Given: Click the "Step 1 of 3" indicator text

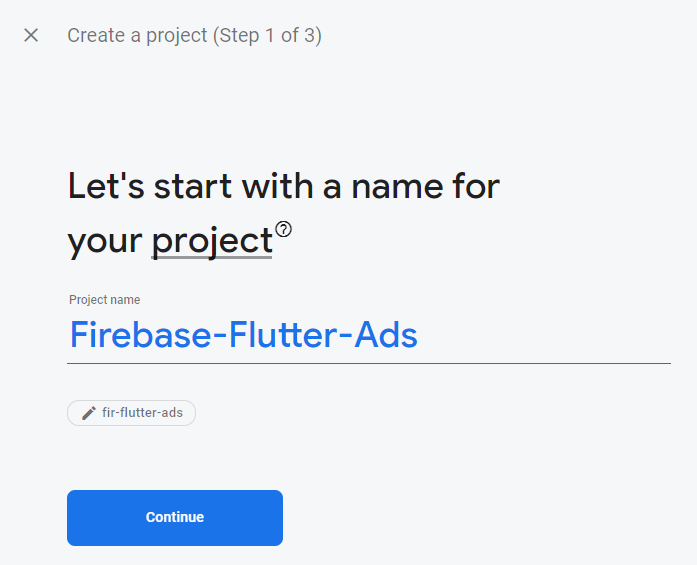Looking at the screenshot, I should pyautogui.click(x=265, y=36).
